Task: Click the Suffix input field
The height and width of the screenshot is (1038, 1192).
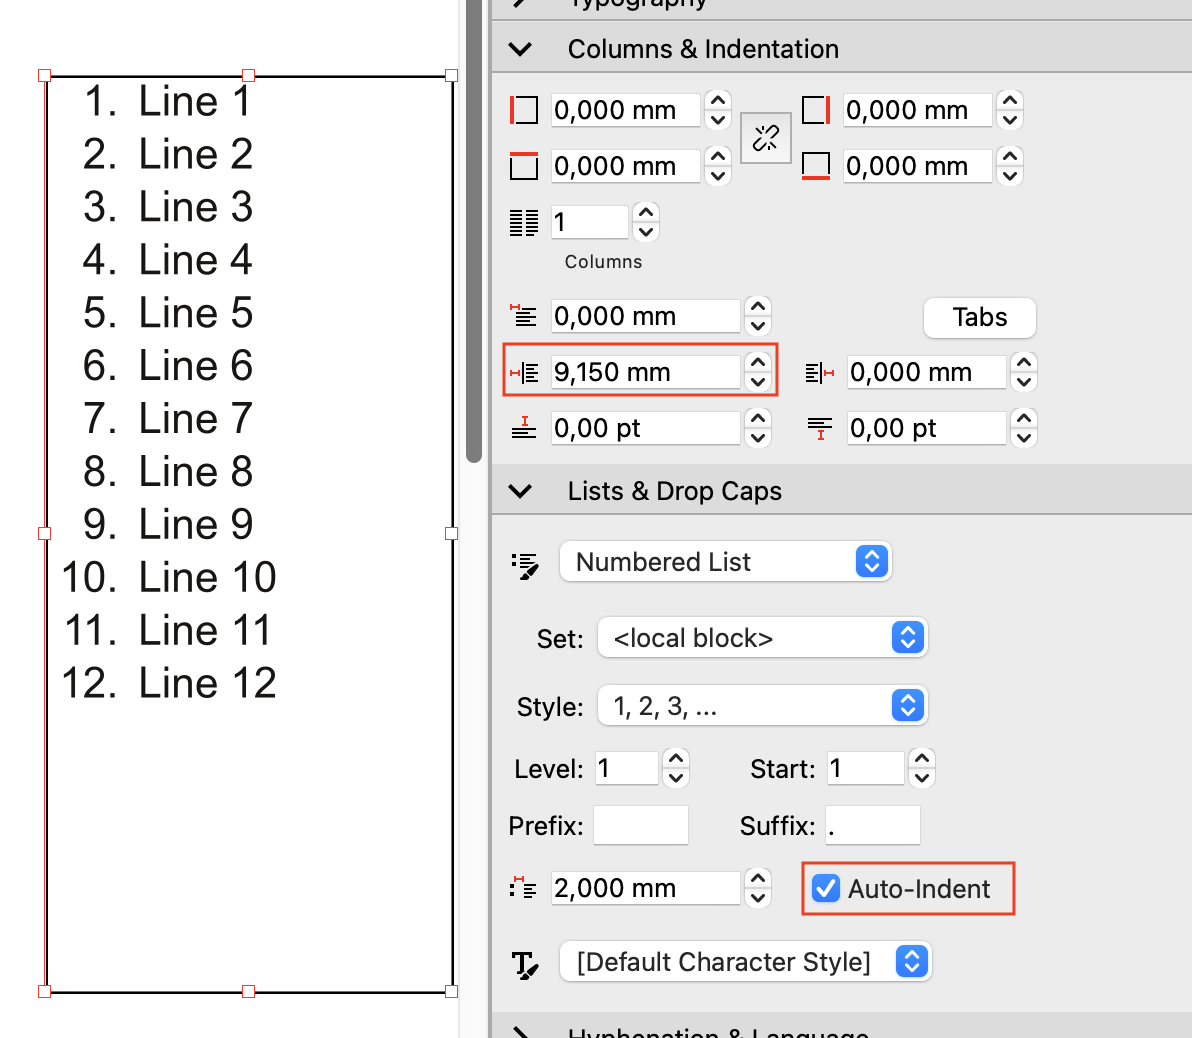Action: [x=872, y=826]
